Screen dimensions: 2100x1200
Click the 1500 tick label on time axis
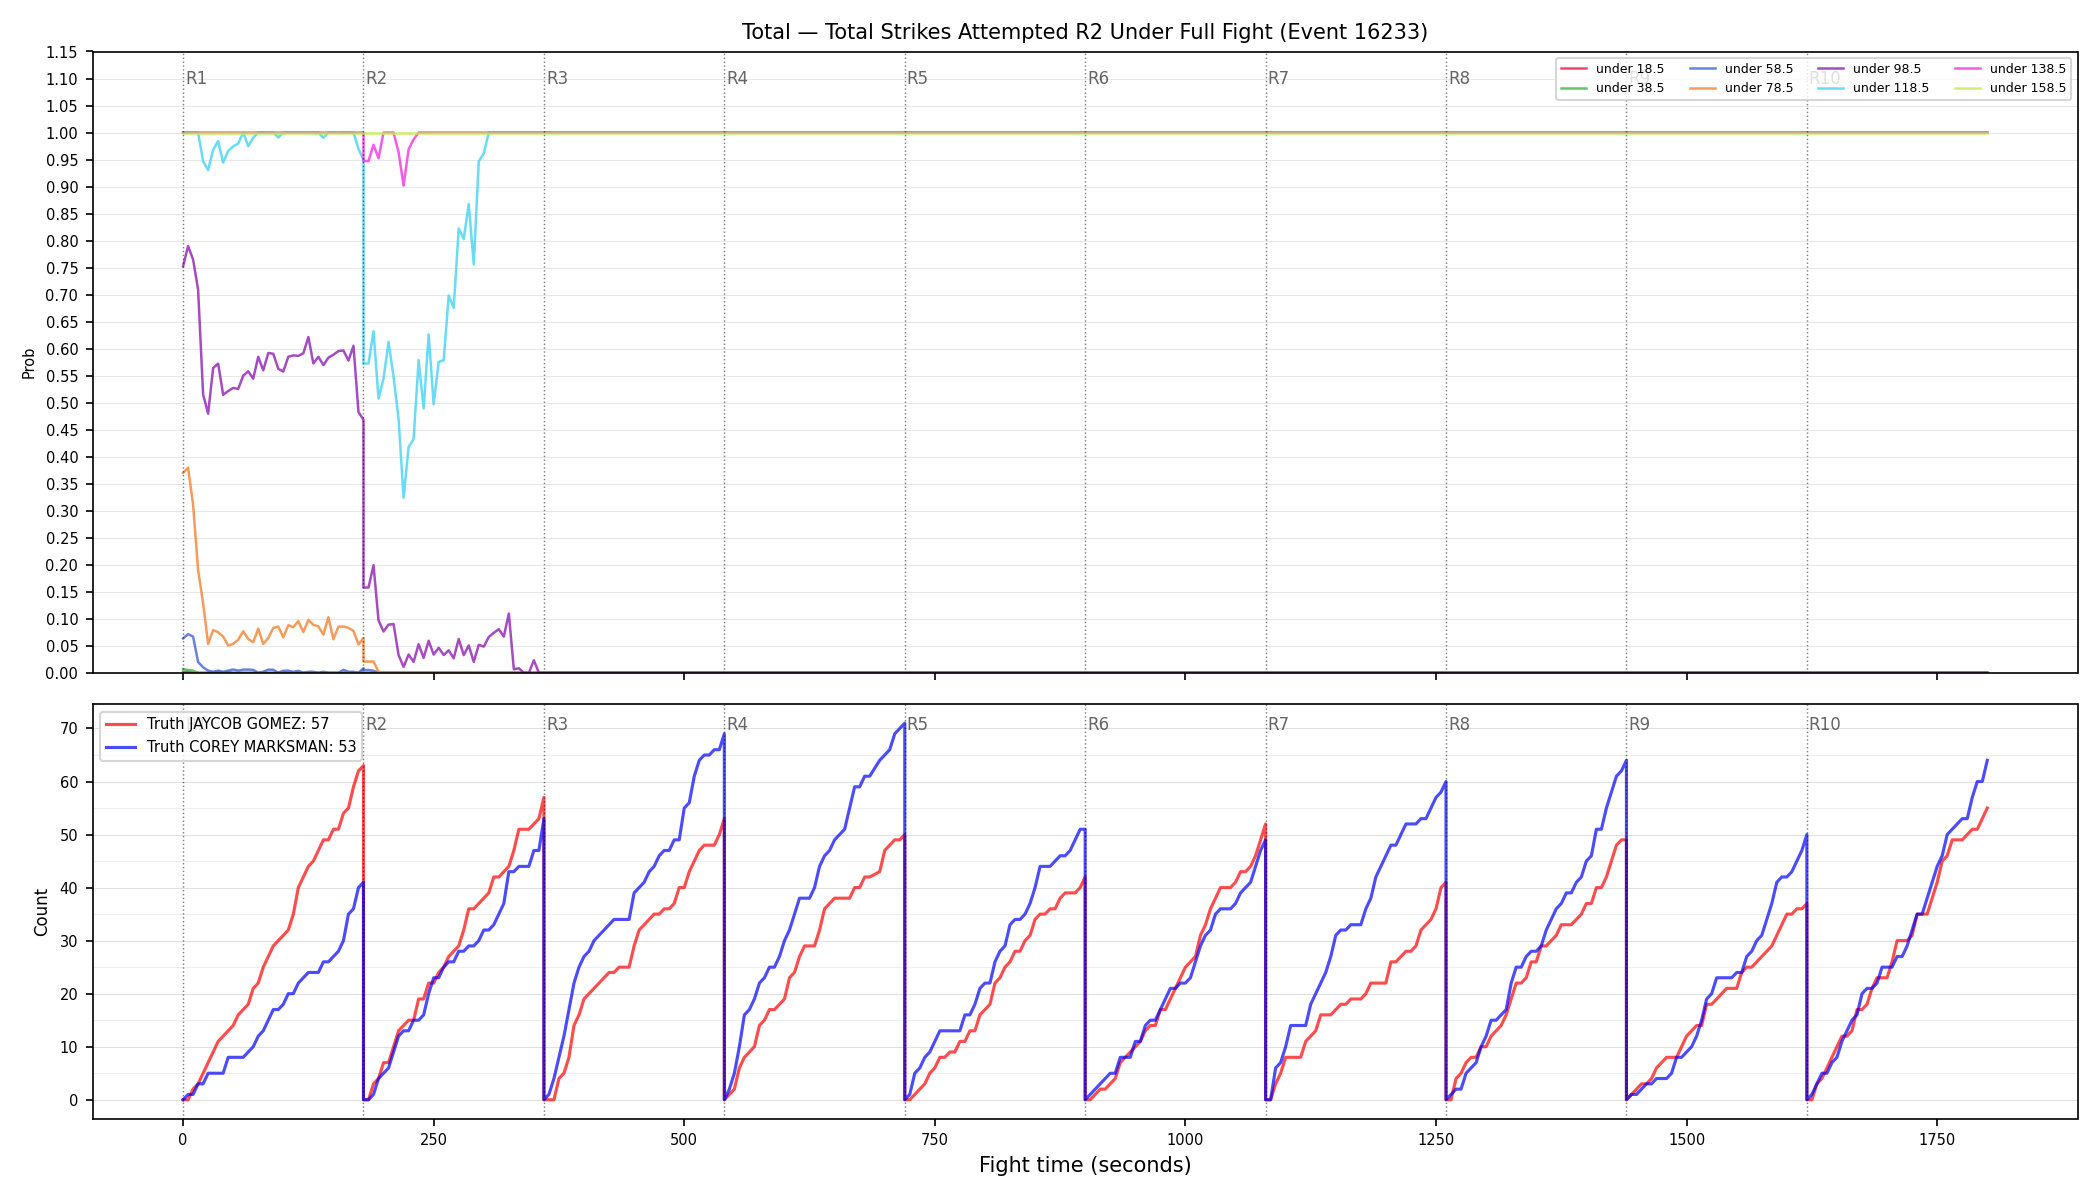click(x=1687, y=1139)
